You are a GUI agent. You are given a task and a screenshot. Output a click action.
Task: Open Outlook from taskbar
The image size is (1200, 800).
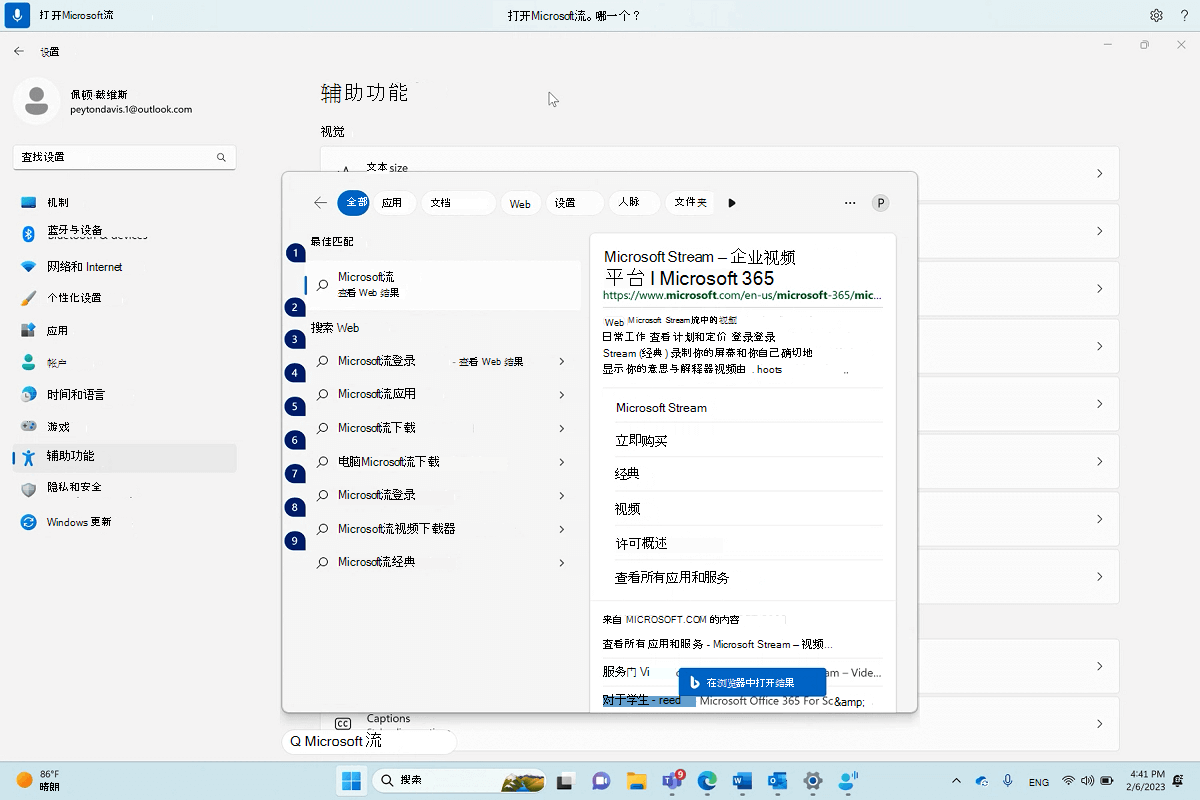pos(777,780)
